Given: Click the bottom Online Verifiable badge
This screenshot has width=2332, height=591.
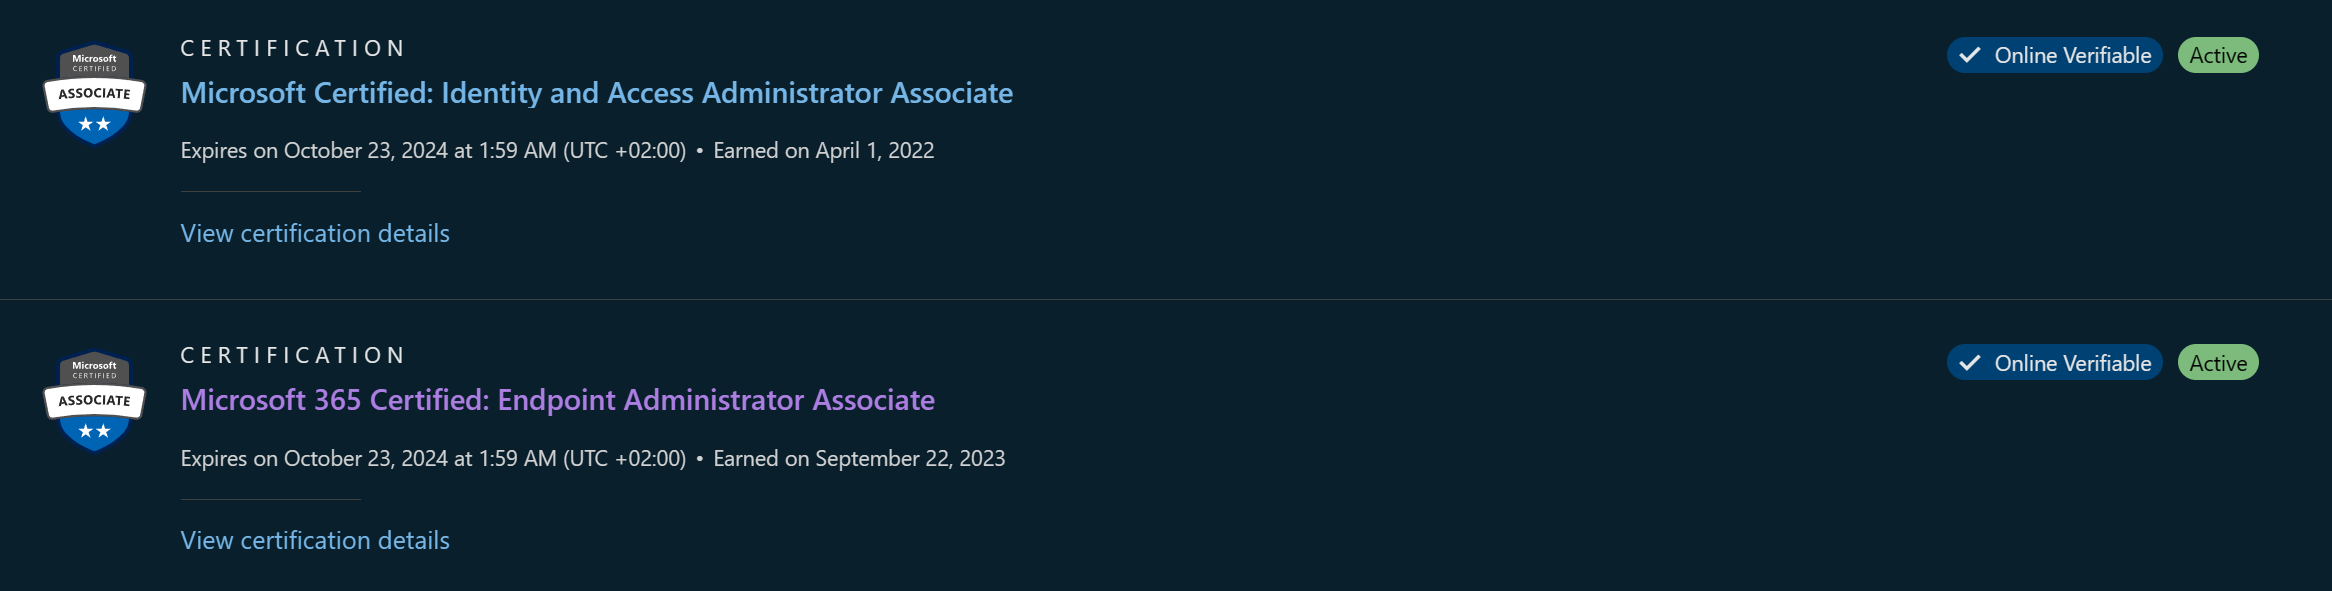Looking at the screenshot, I should [x=2054, y=362].
